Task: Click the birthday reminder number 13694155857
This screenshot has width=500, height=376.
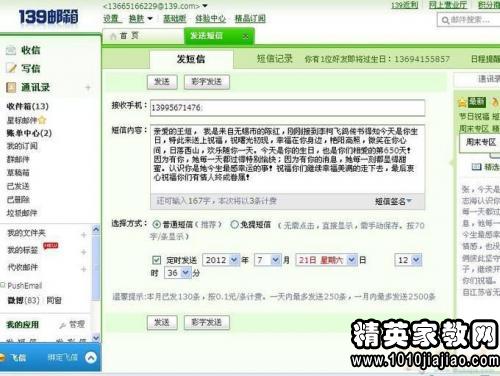Action: point(422,59)
